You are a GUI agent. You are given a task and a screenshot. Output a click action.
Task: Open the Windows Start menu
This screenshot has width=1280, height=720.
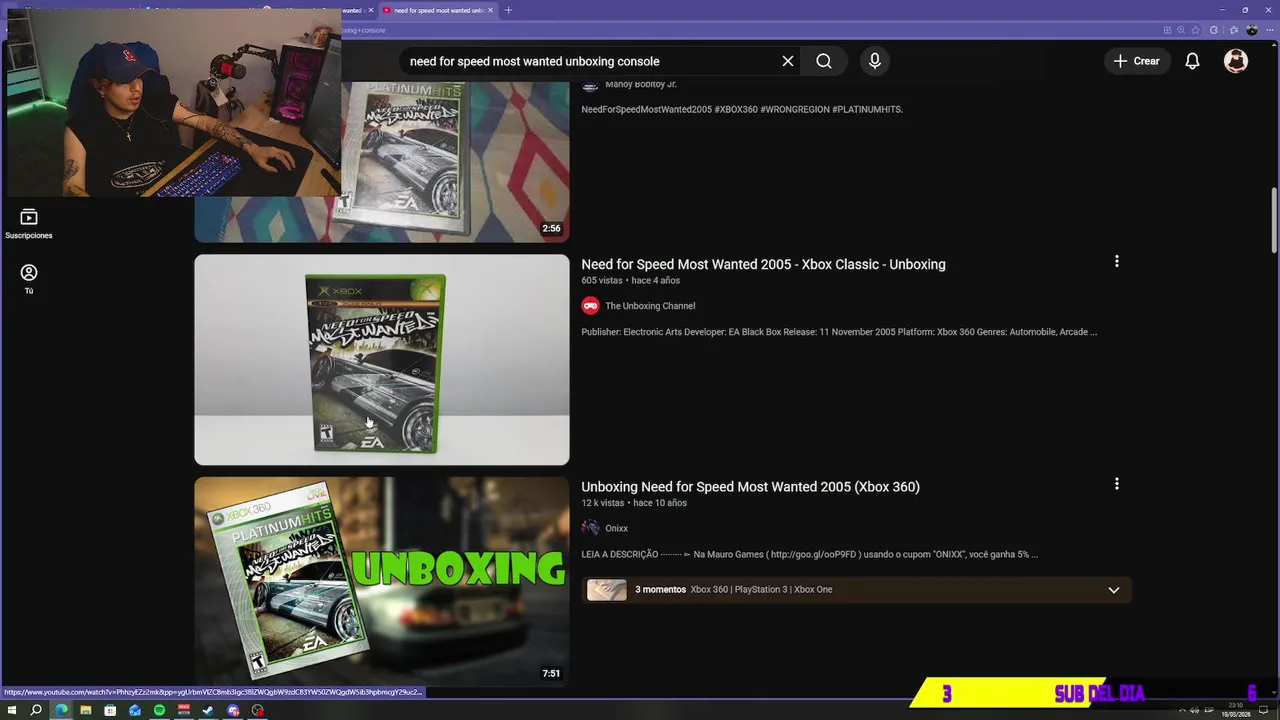11,710
